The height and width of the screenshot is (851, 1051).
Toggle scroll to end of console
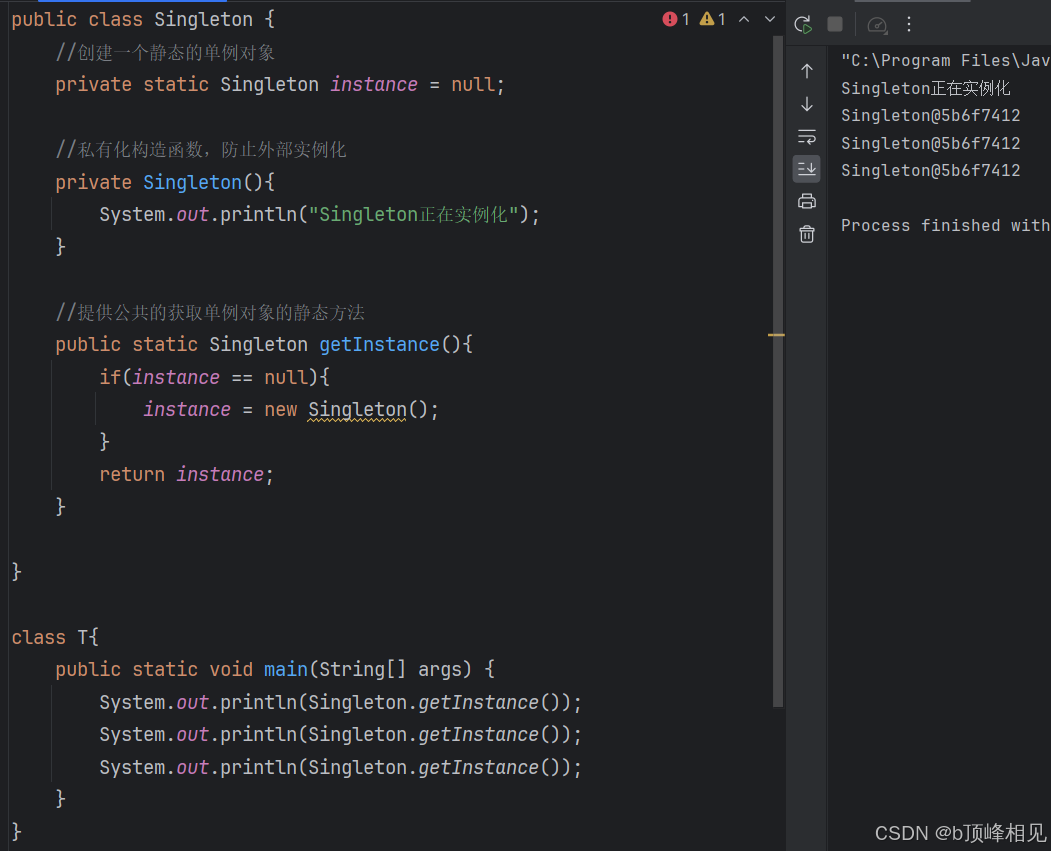pyautogui.click(x=807, y=169)
